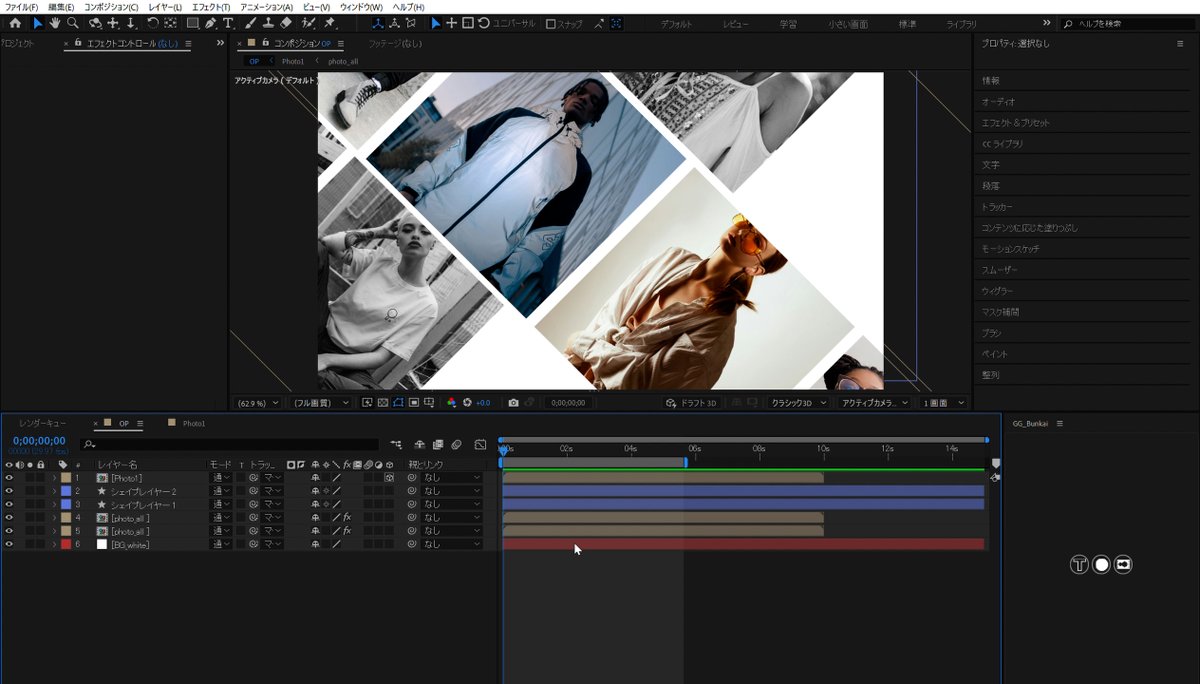
Task: Click the motion blur icon in timeline header
Action: [x=456, y=444]
